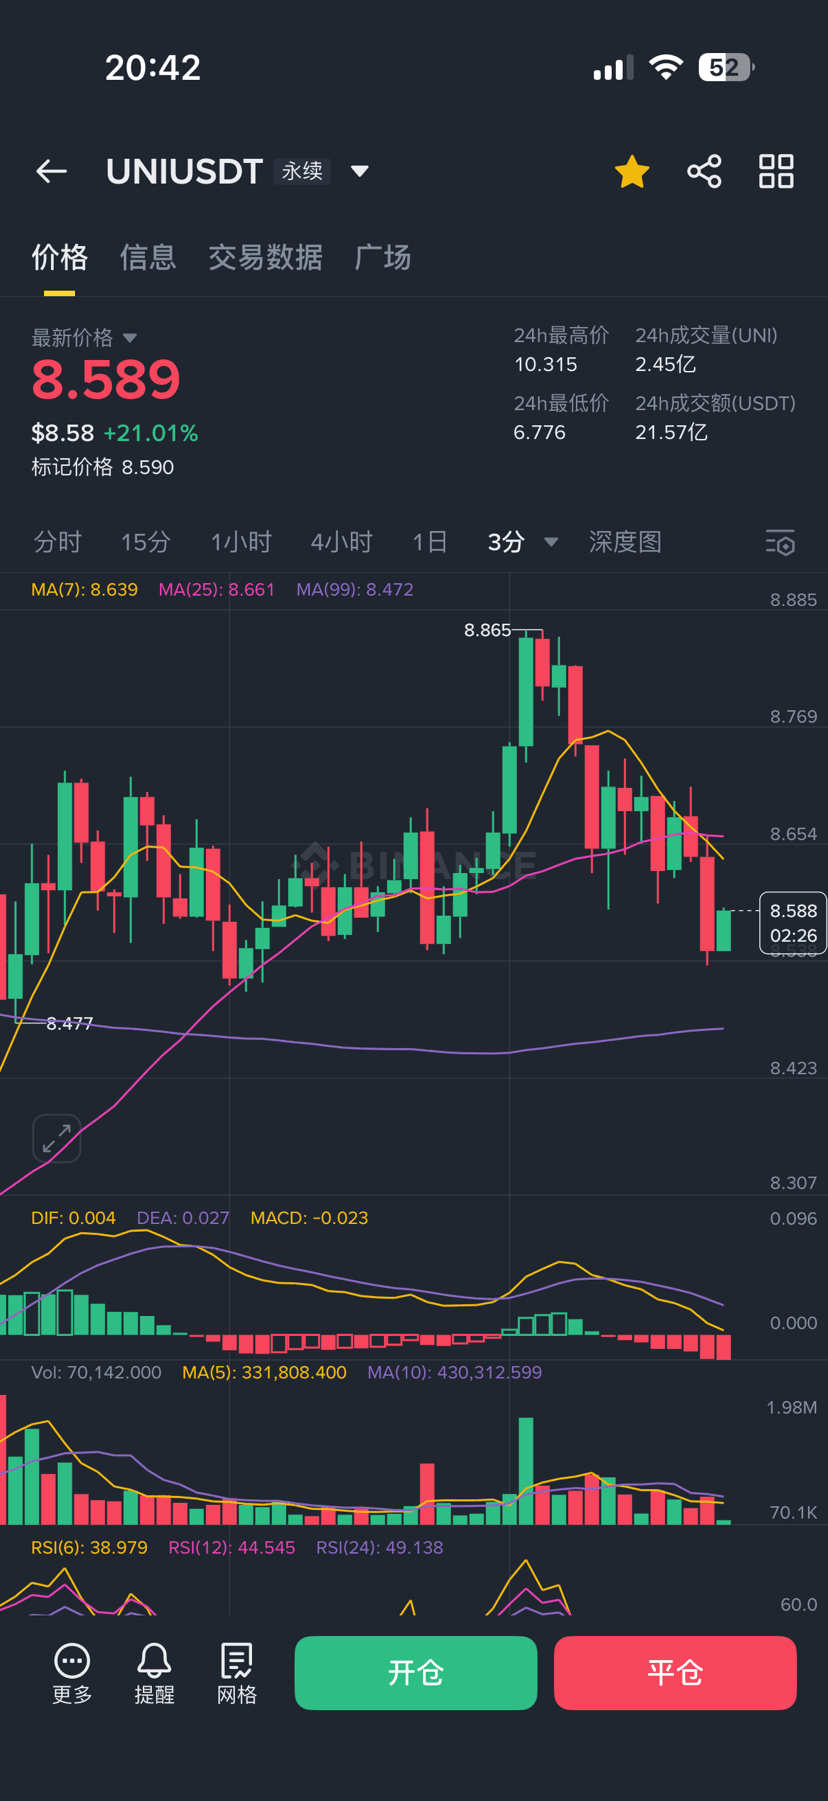The height and width of the screenshot is (1801, 828).
Task: Expand chart to fullscreen
Action: [57, 1138]
